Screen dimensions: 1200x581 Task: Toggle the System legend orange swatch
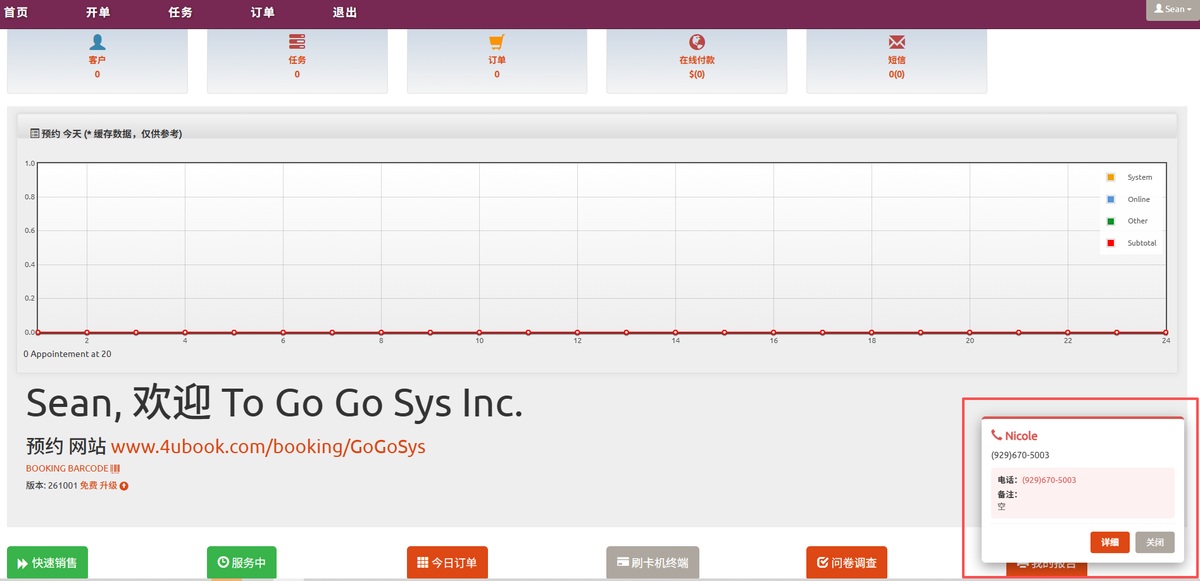tap(1110, 177)
